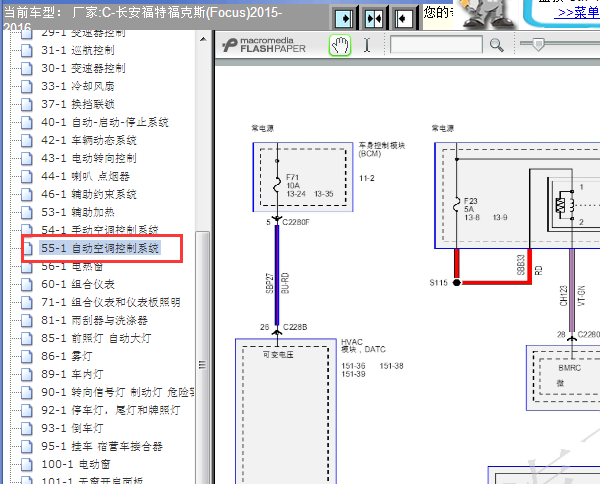Open 90-1 转向信号灯 diagram
The height and width of the screenshot is (484, 600).
117,392
